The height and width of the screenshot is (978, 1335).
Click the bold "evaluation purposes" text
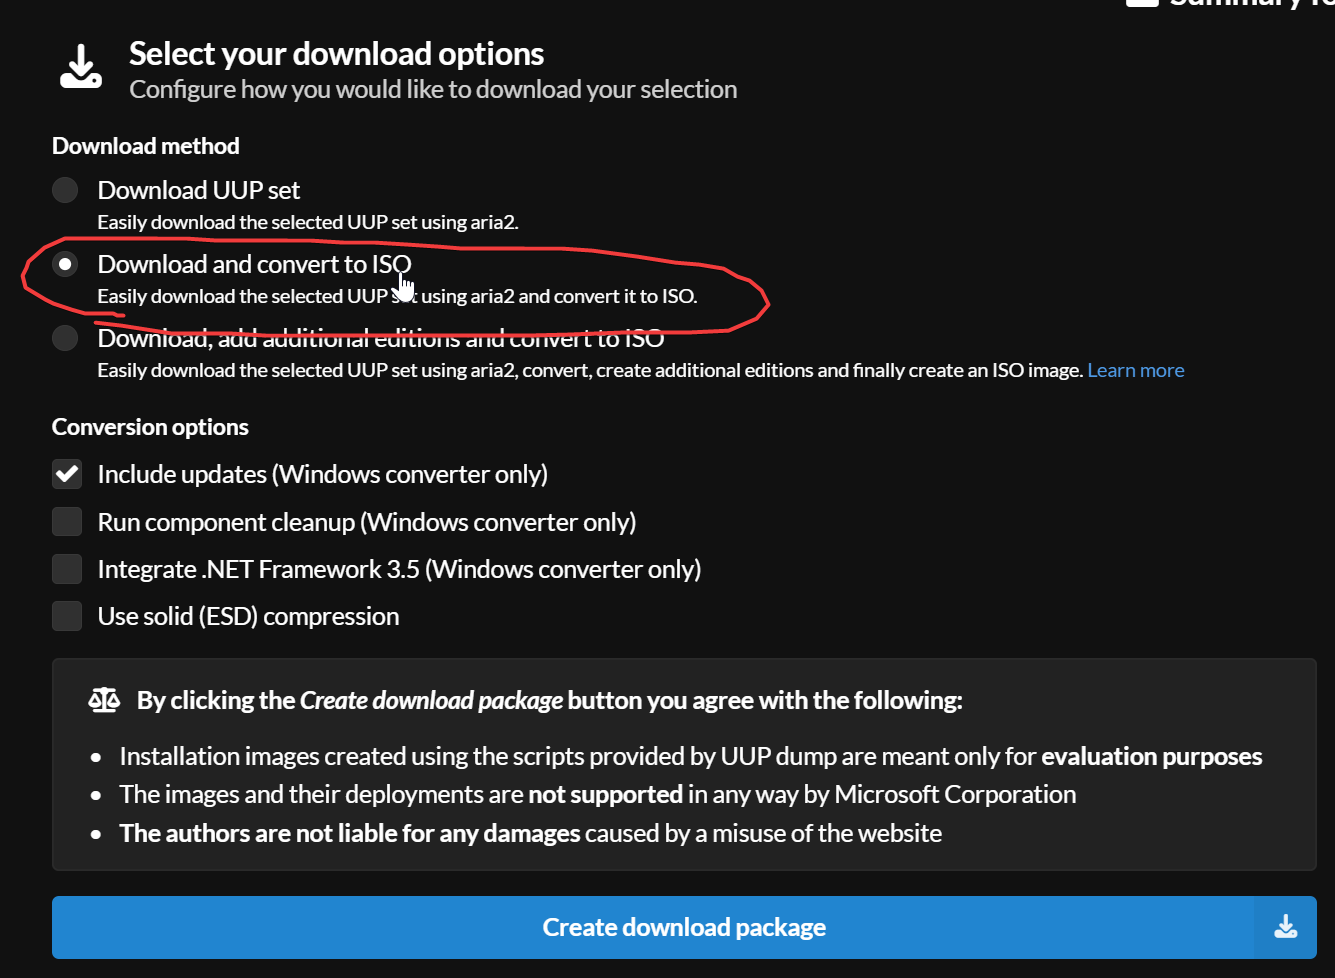click(x=1151, y=756)
